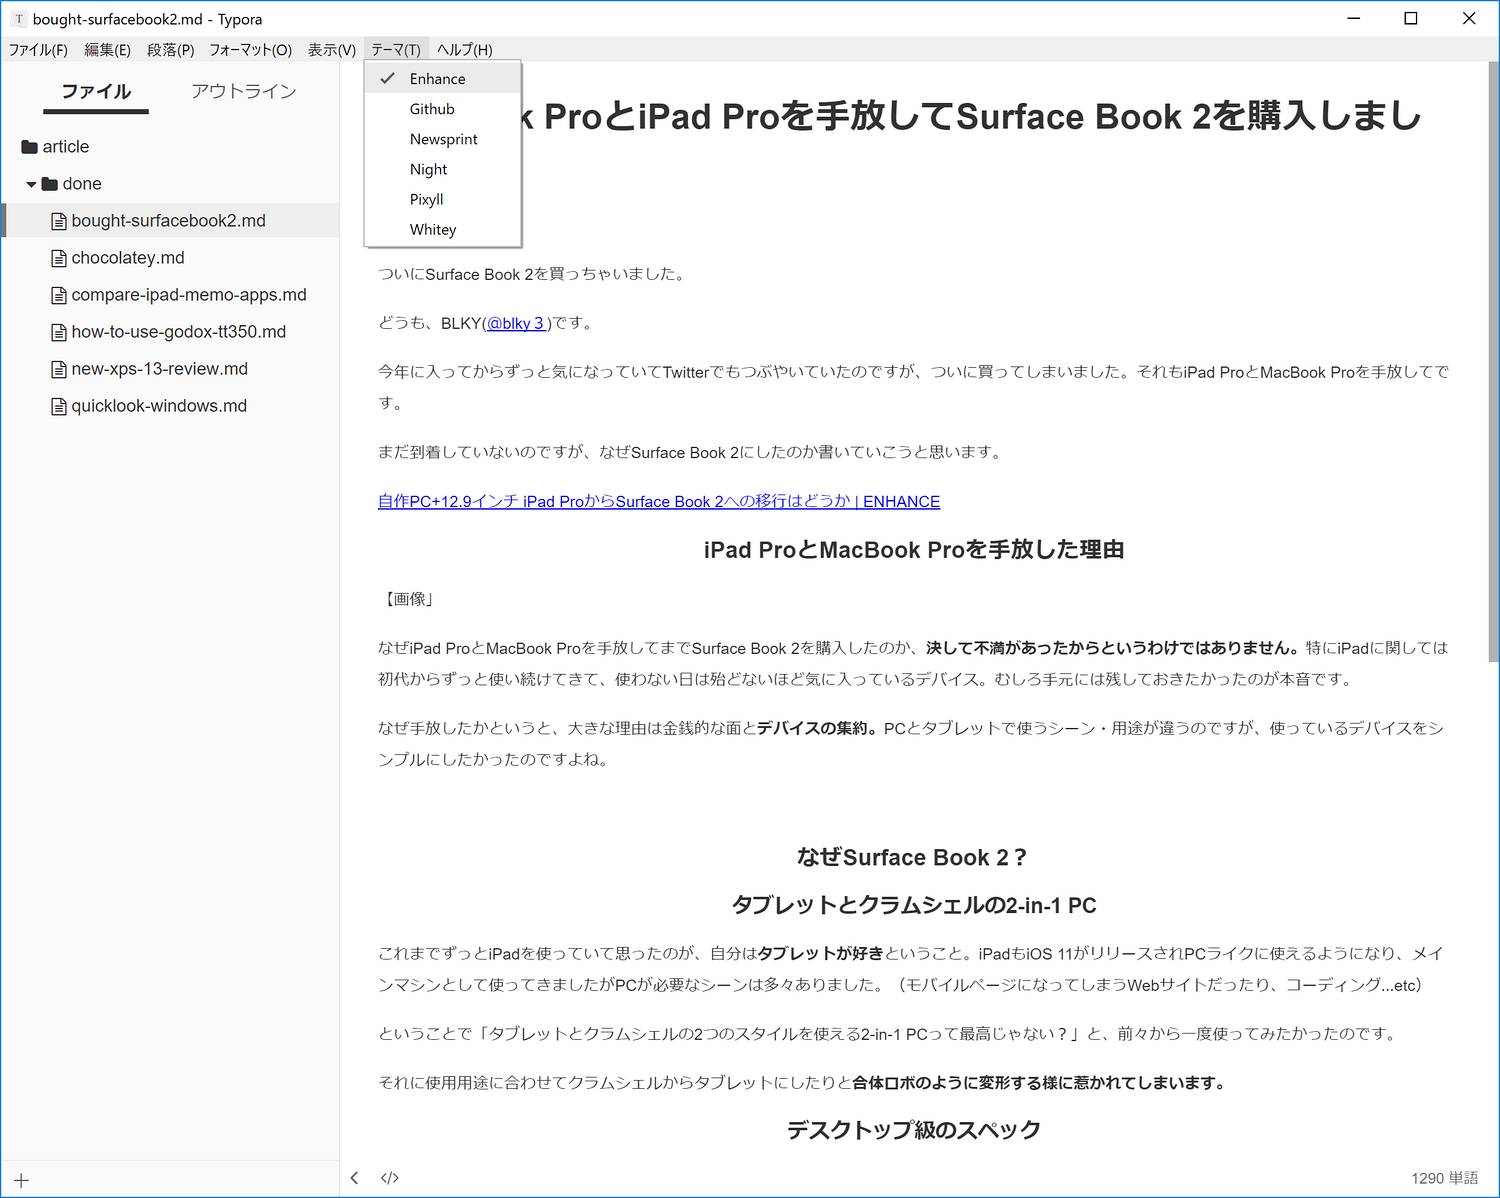Switch to the アウトライン sidebar tab
The height and width of the screenshot is (1198, 1500).
[244, 91]
